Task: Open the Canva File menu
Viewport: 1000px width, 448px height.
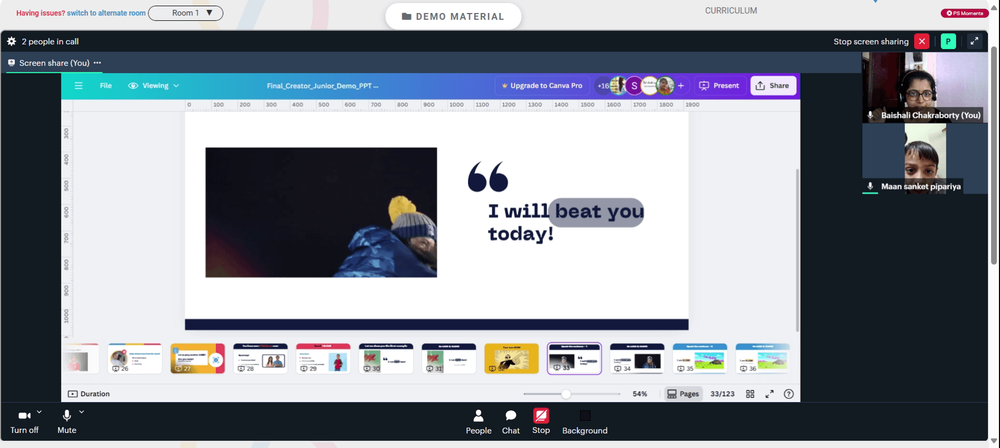Action: point(106,86)
